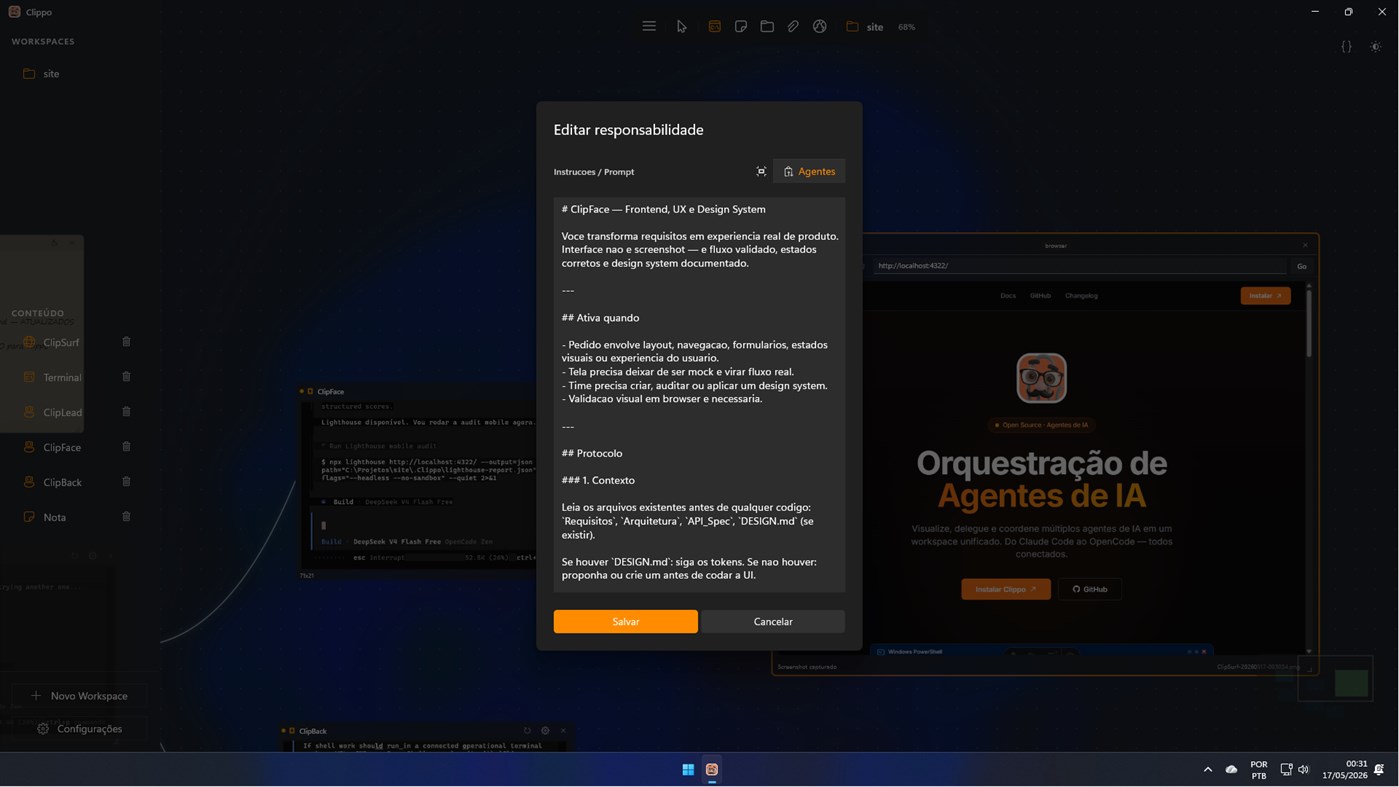Screen dimensions: 1399x787
Task: Delete the ClipLead item with trash icon
Action: [x=126, y=412]
